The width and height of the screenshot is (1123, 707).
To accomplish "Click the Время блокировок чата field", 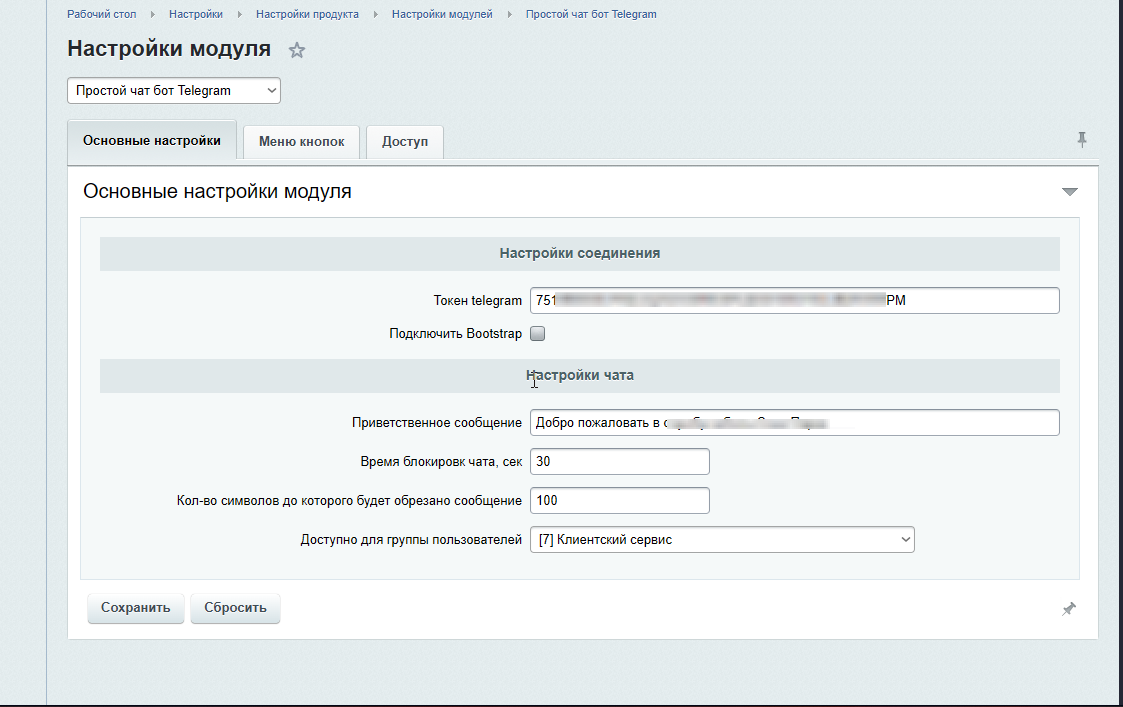I will [x=619, y=461].
